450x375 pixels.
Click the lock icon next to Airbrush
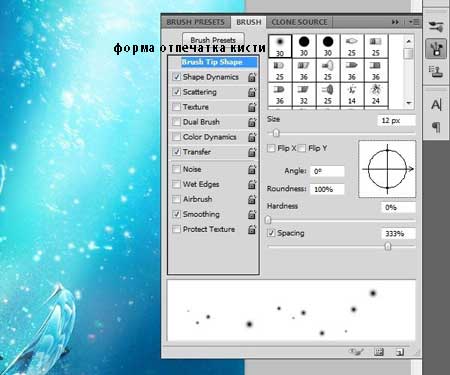tap(252, 199)
